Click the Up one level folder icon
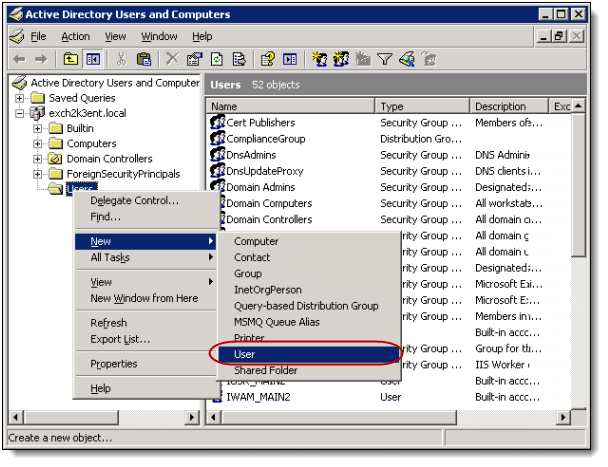 click(x=71, y=59)
